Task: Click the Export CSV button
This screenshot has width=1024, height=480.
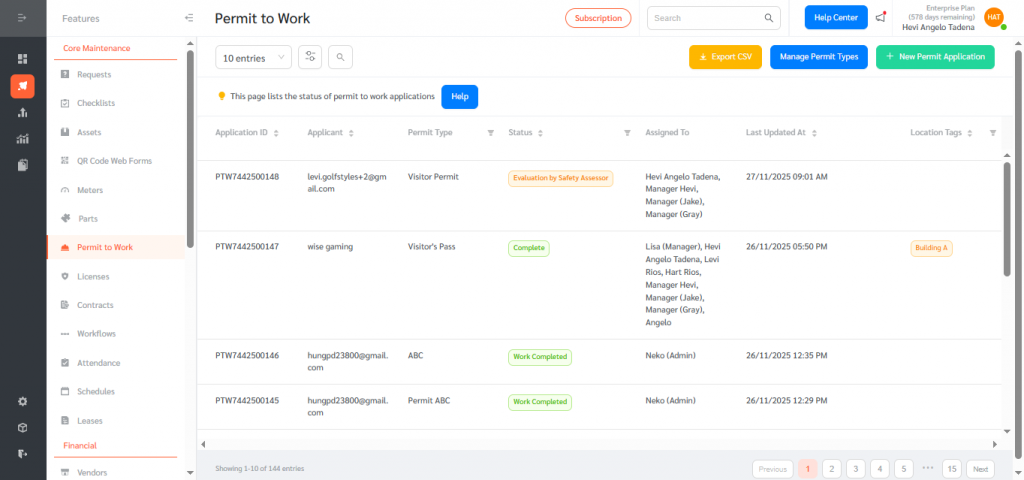Action: [725, 57]
